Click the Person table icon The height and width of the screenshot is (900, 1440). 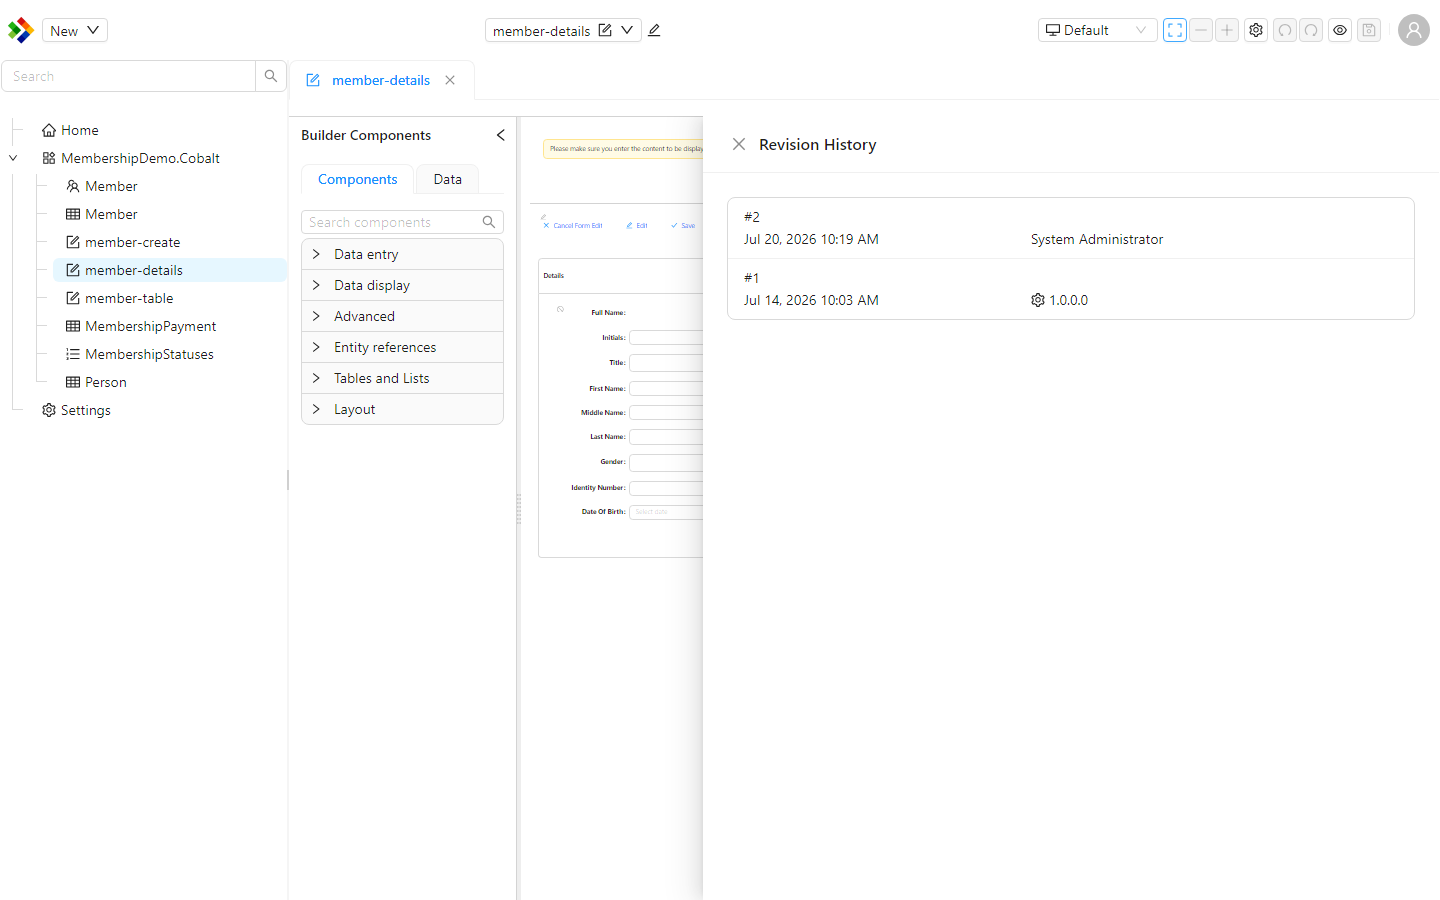click(x=73, y=382)
